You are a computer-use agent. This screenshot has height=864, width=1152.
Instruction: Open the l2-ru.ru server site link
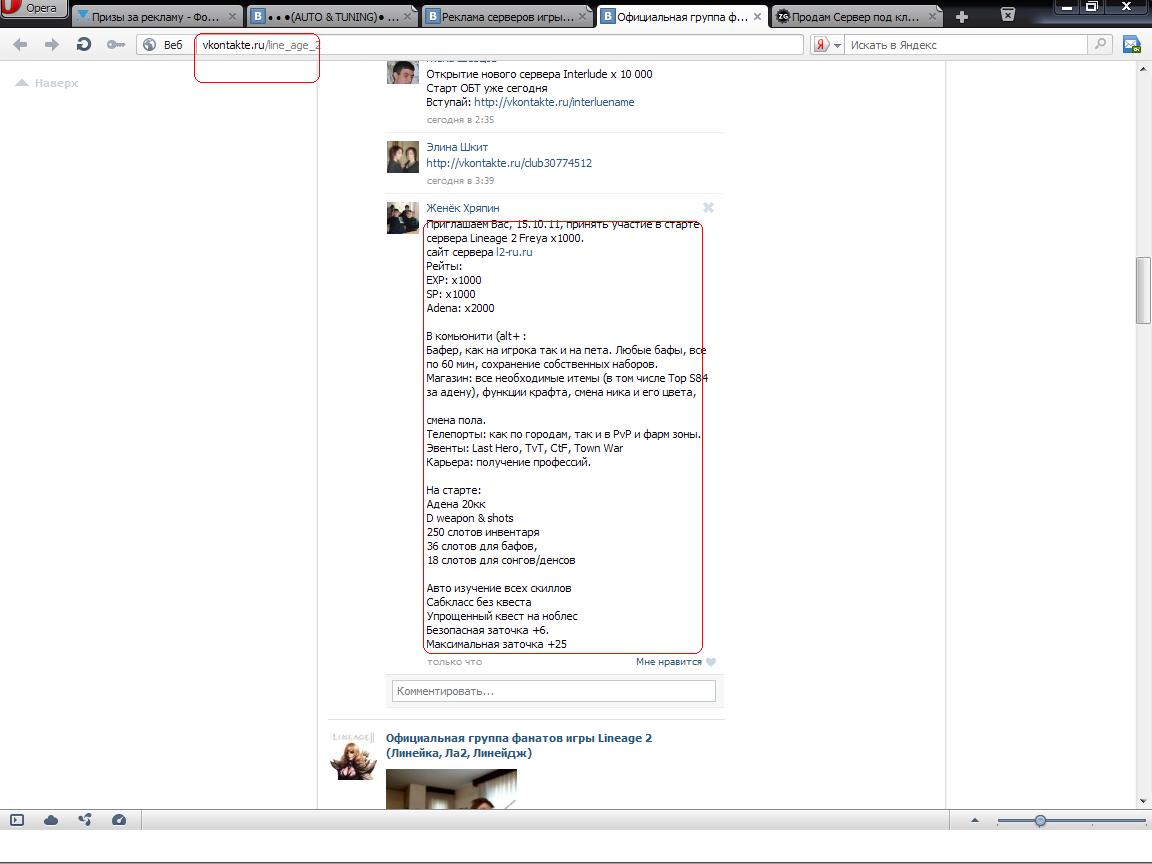pyautogui.click(x=514, y=252)
